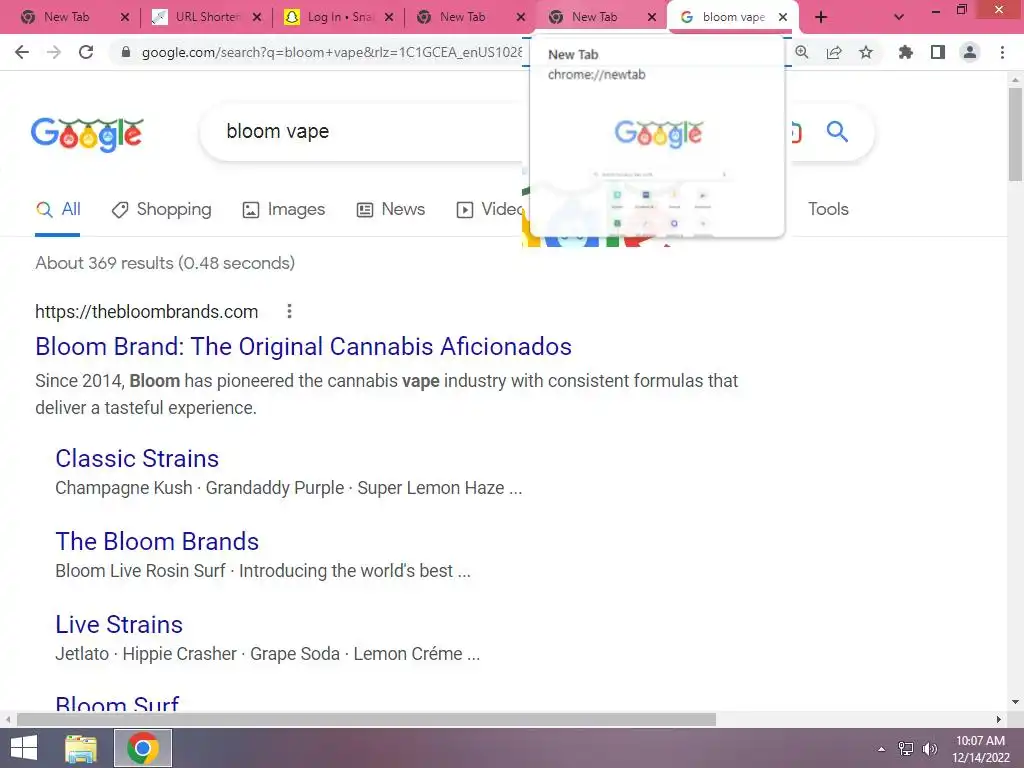Switch to Shopping results
Image resolution: width=1024 pixels, height=768 pixels.
point(161,209)
